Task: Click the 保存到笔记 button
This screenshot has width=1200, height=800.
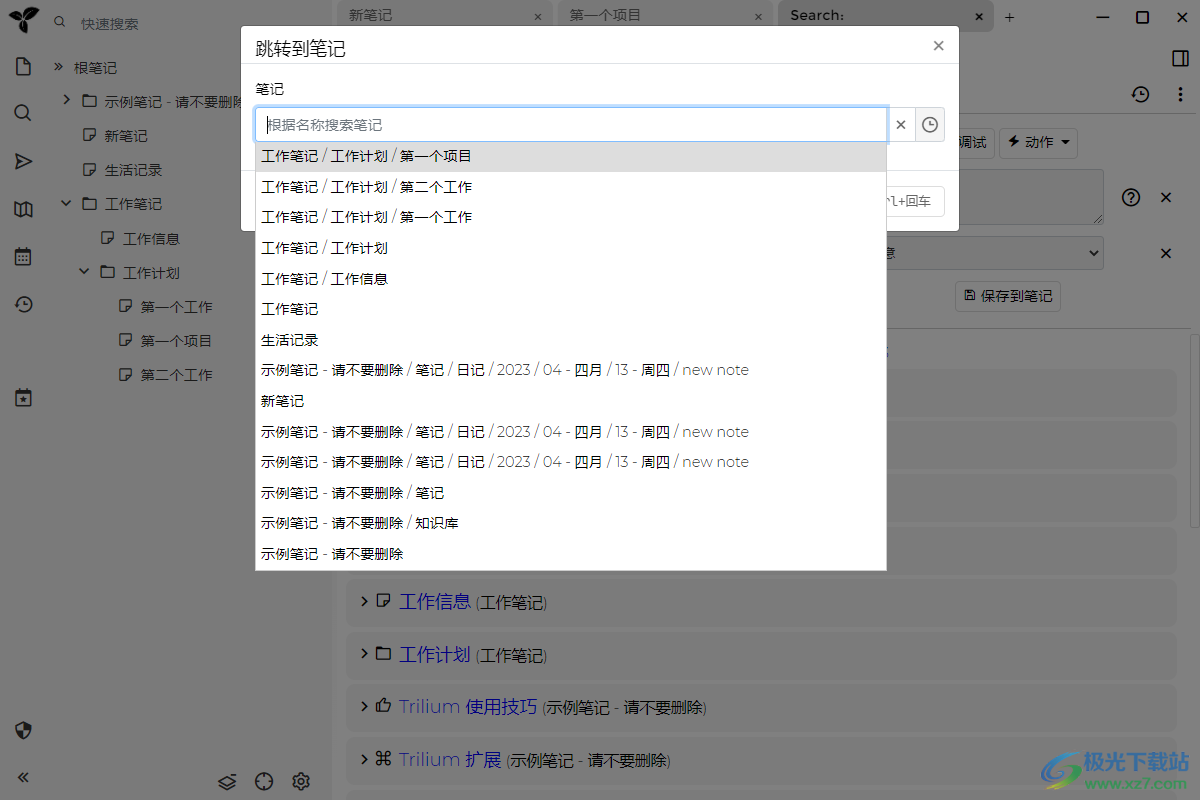Action: point(1007,296)
